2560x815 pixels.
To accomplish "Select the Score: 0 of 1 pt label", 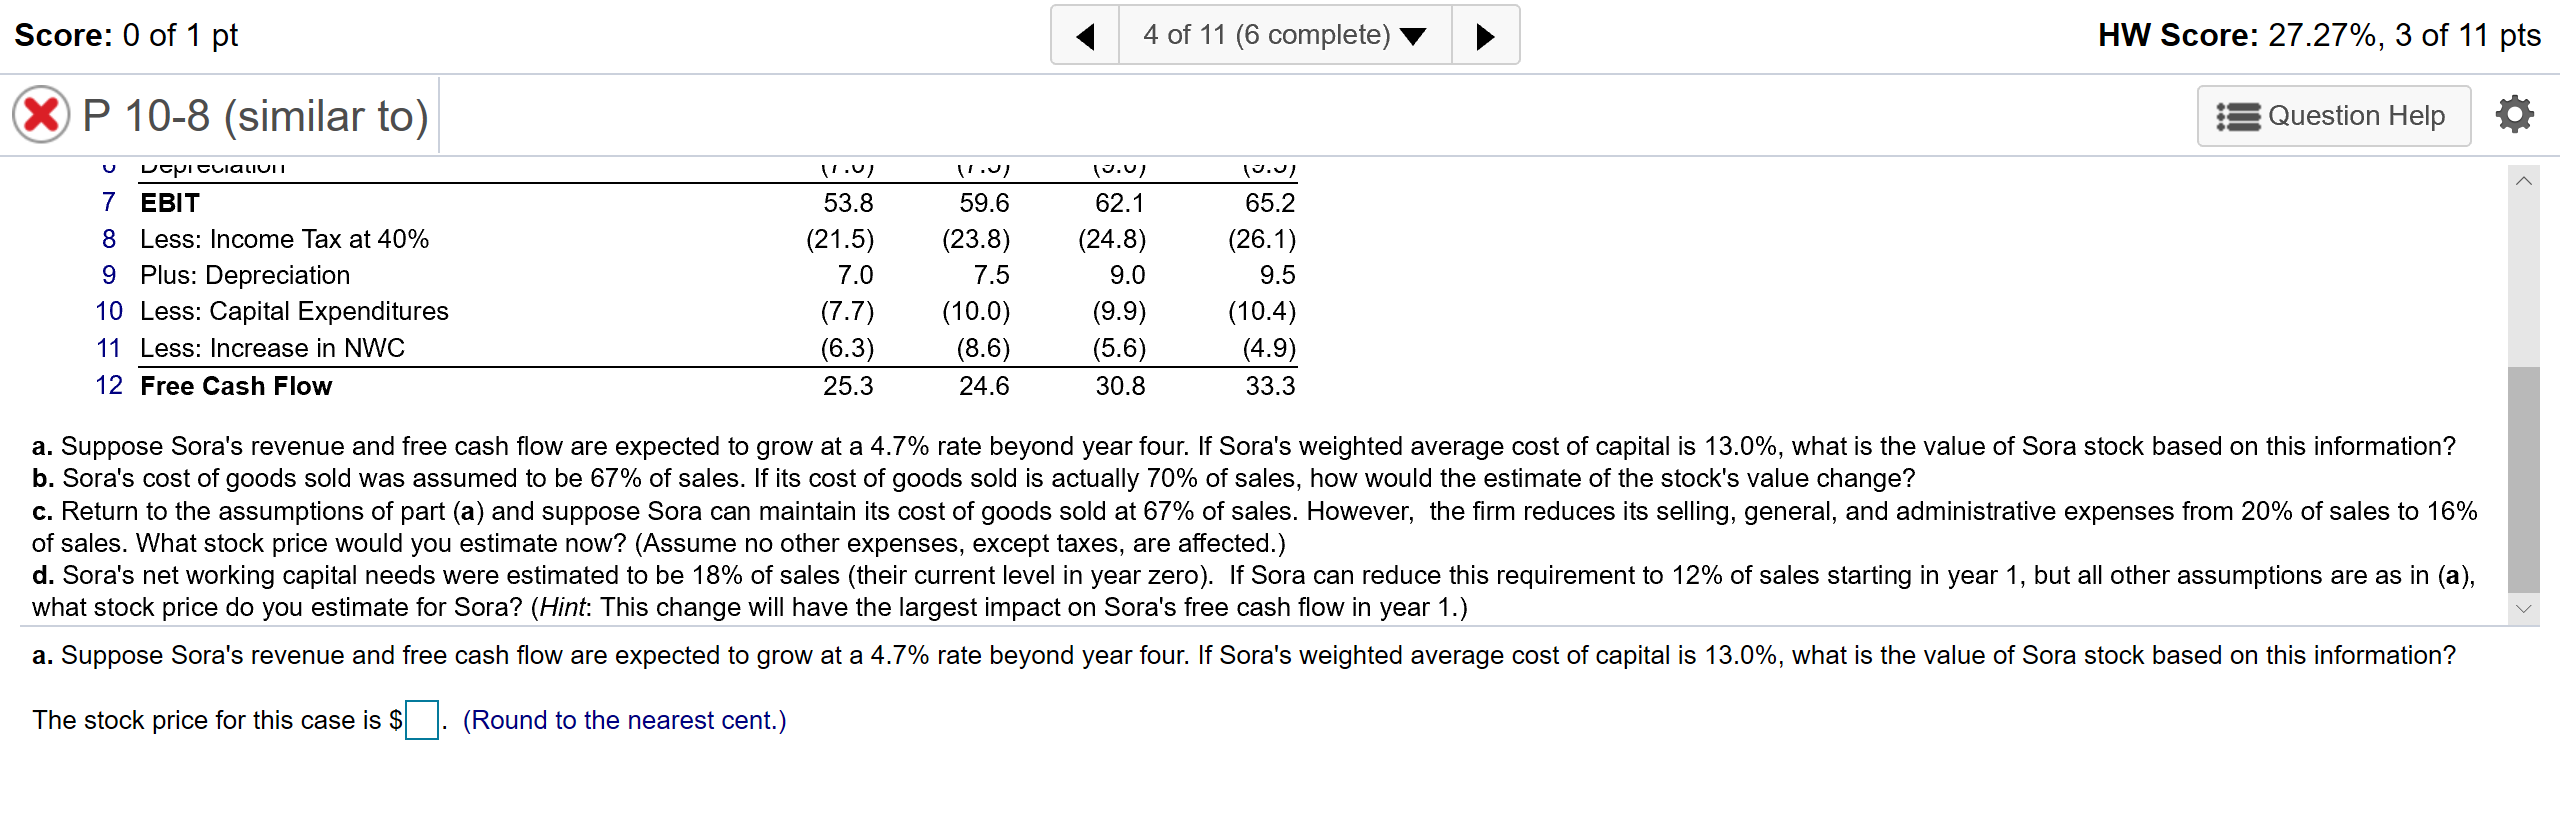I will (x=124, y=33).
